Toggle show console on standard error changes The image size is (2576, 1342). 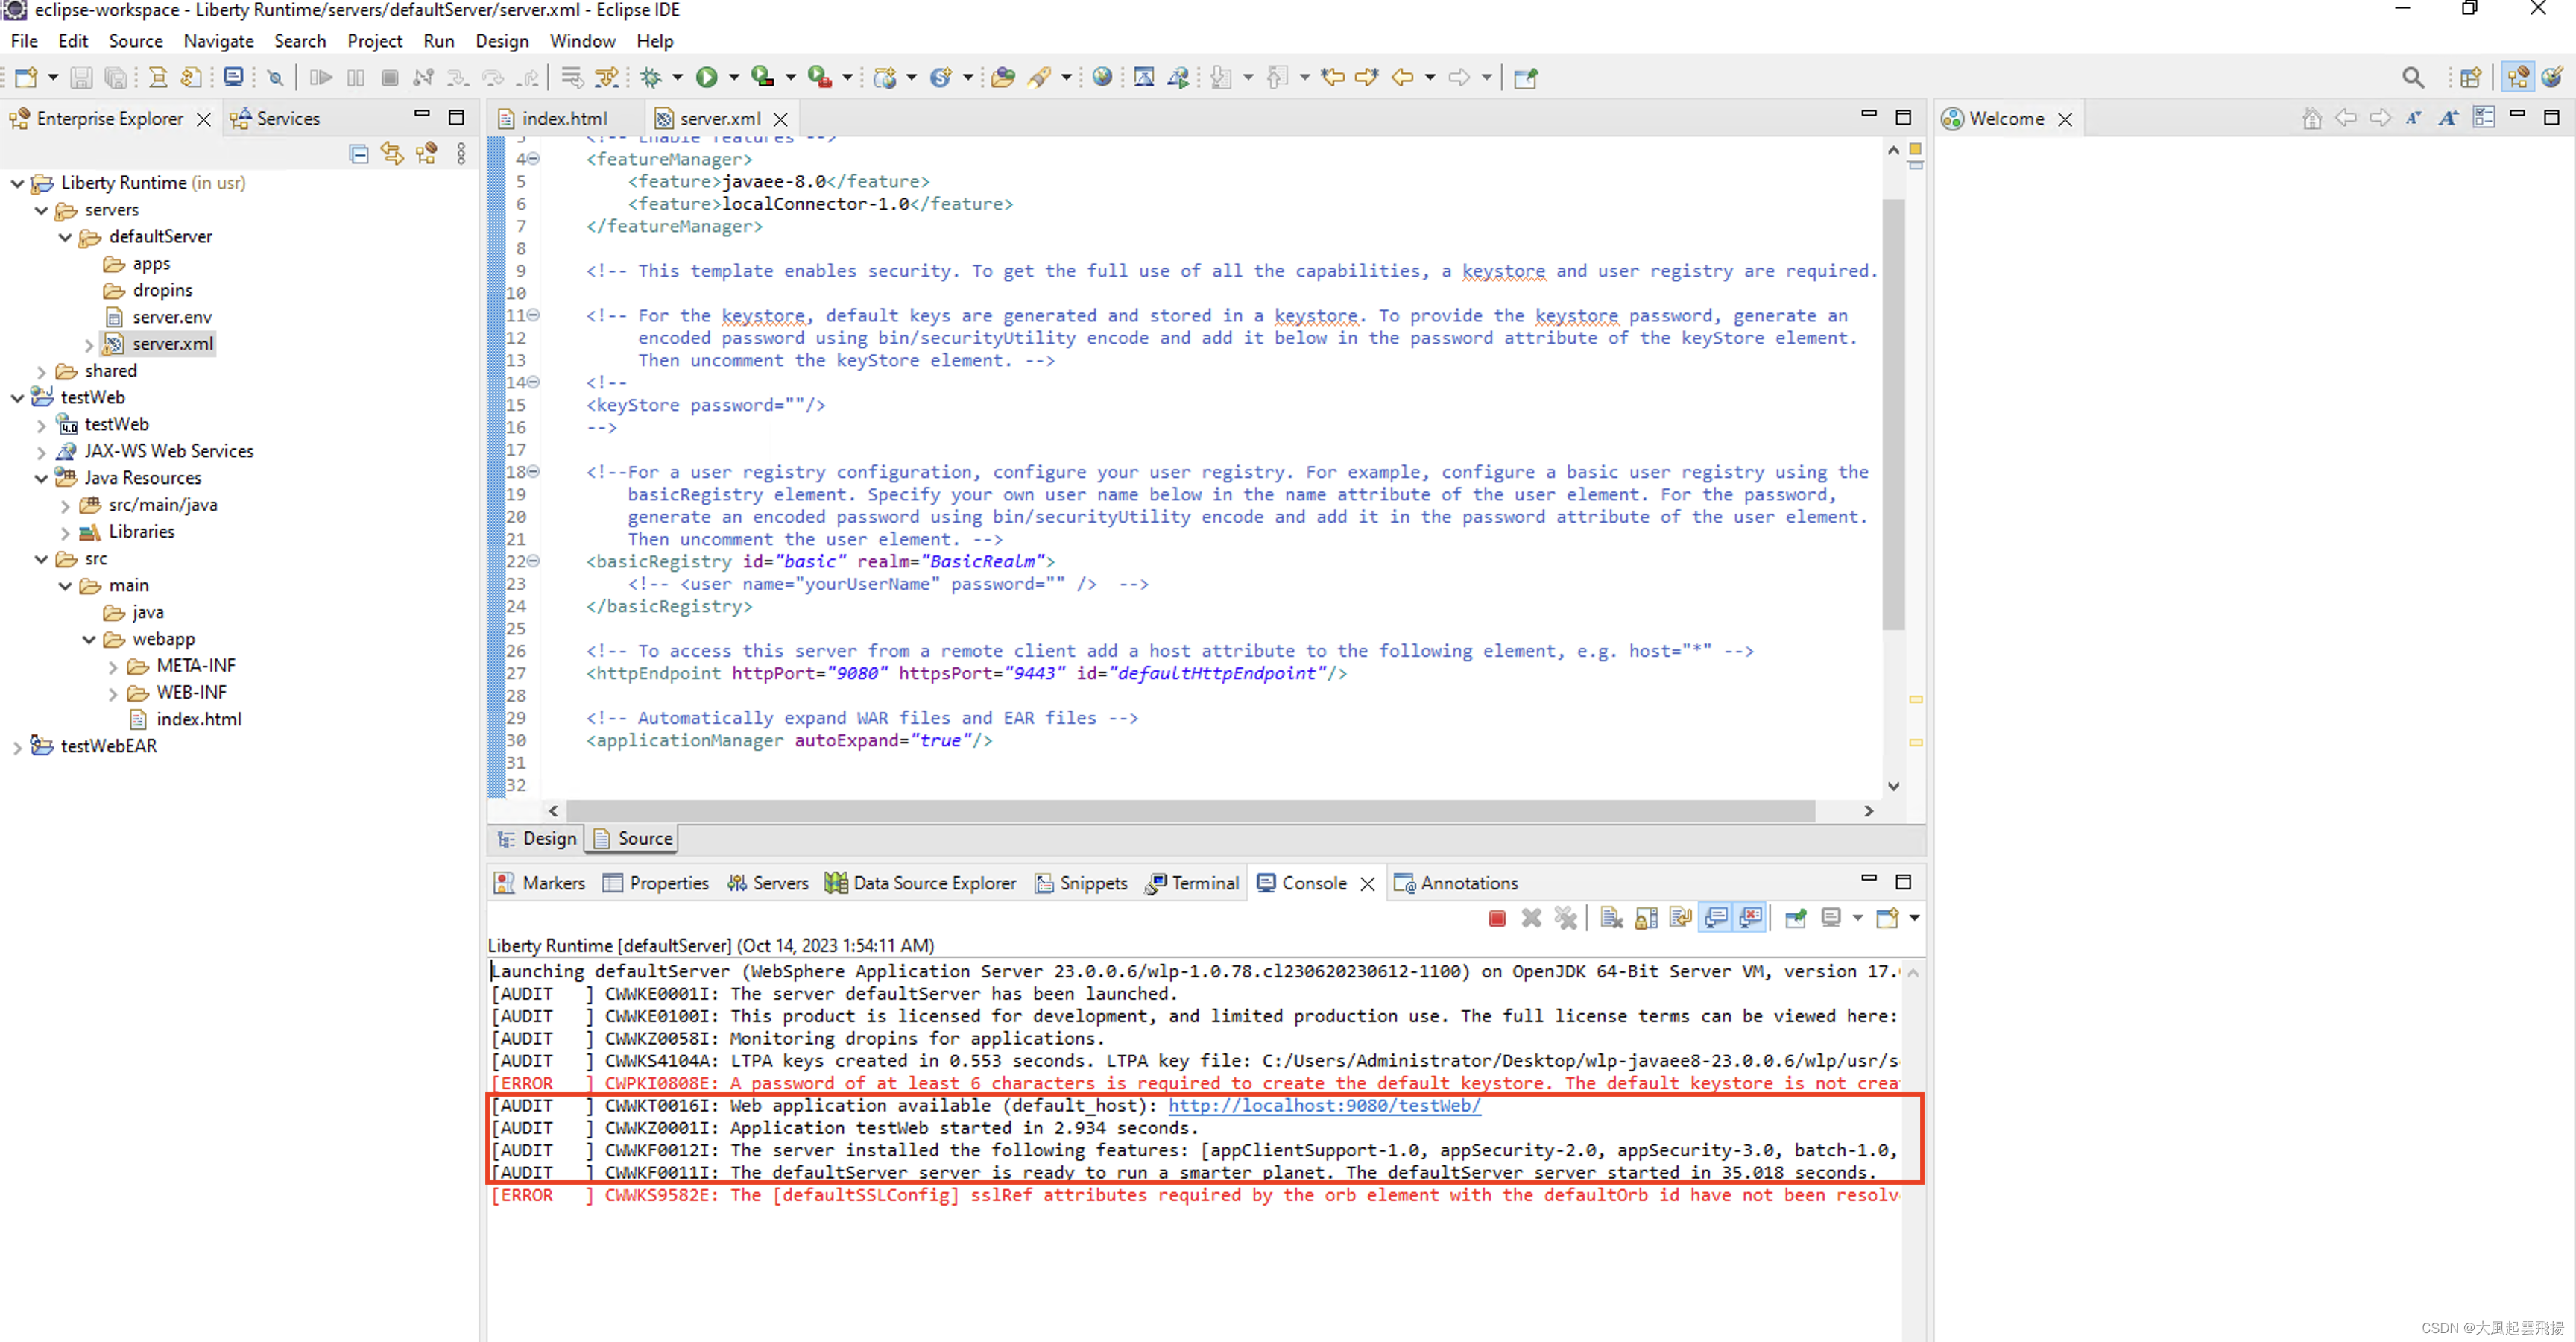(x=1752, y=918)
